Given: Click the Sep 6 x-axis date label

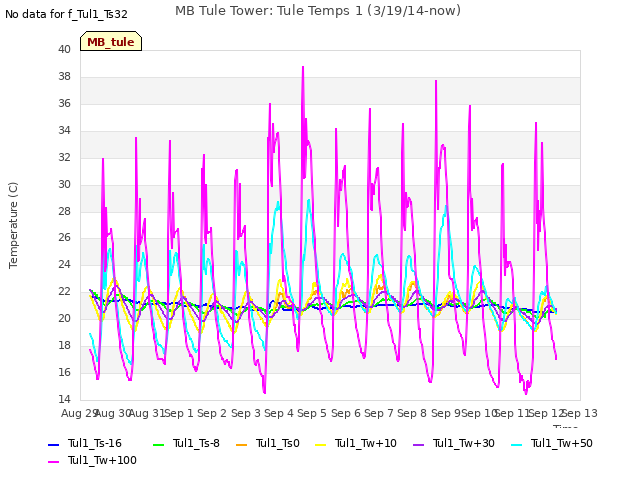Looking at the screenshot, I should pos(346,413).
